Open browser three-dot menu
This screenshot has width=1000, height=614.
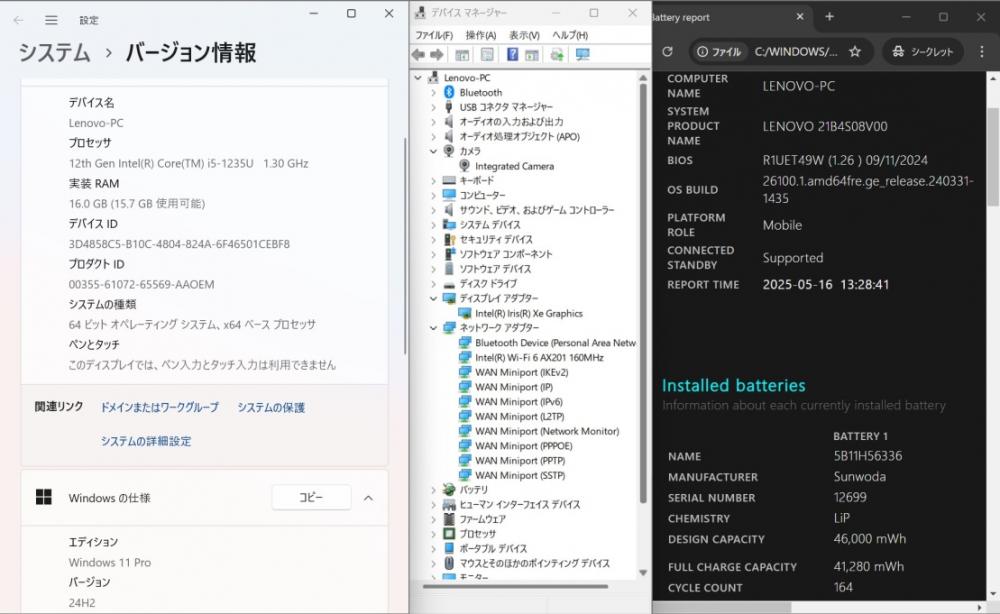(982, 52)
